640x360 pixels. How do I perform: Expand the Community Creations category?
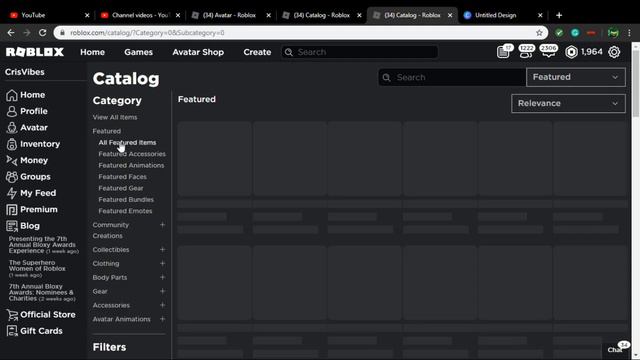[x=162, y=225]
